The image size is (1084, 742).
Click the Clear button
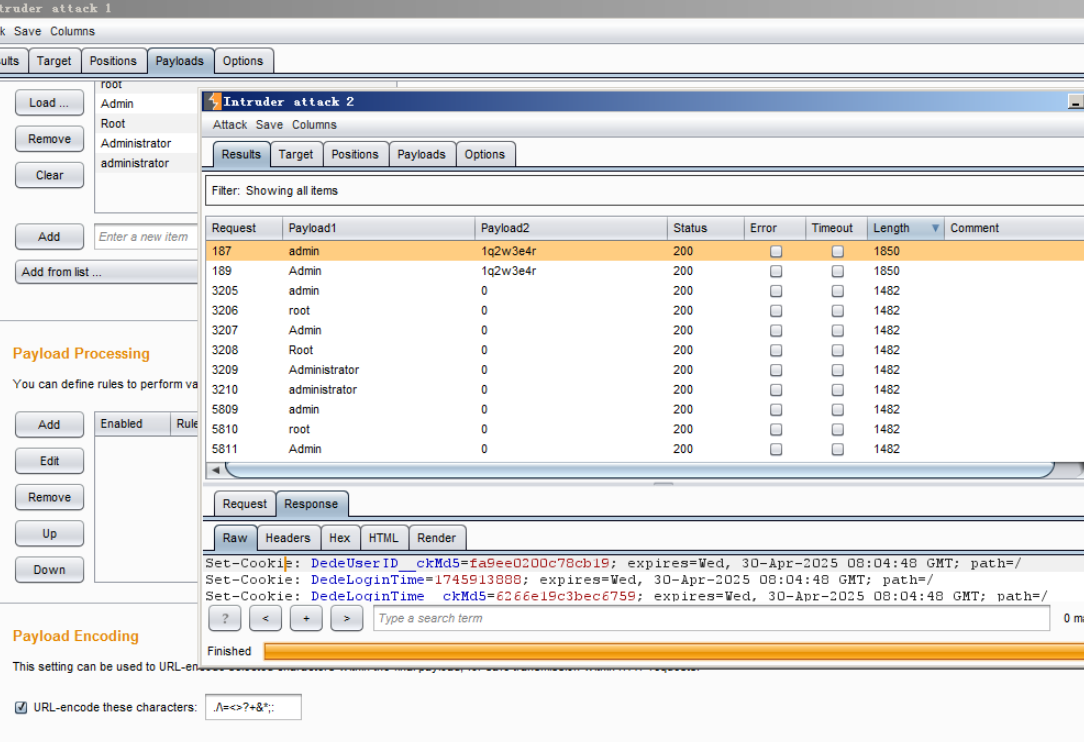49,176
